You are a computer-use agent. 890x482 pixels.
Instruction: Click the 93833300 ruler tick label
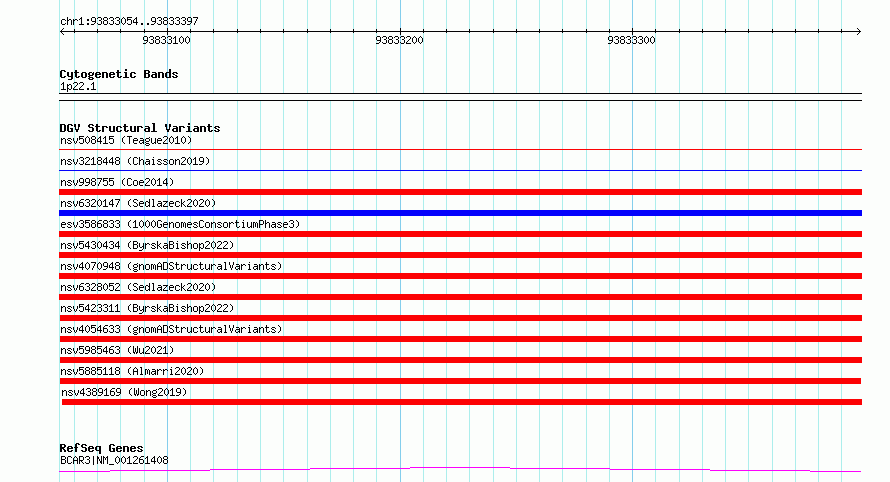(x=631, y=40)
